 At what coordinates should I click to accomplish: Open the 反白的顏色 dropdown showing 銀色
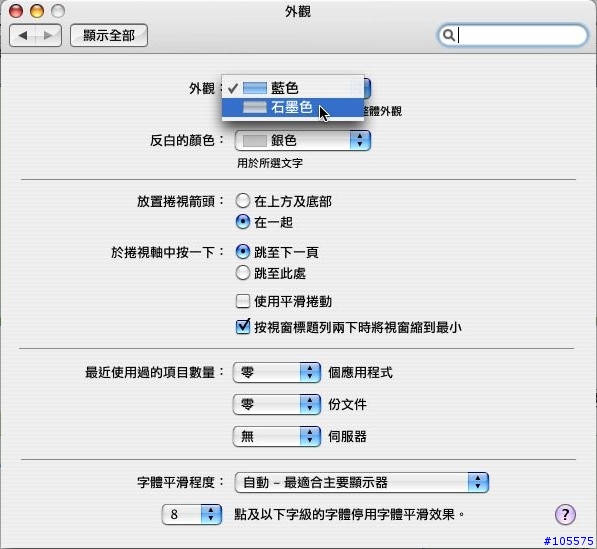[303, 140]
